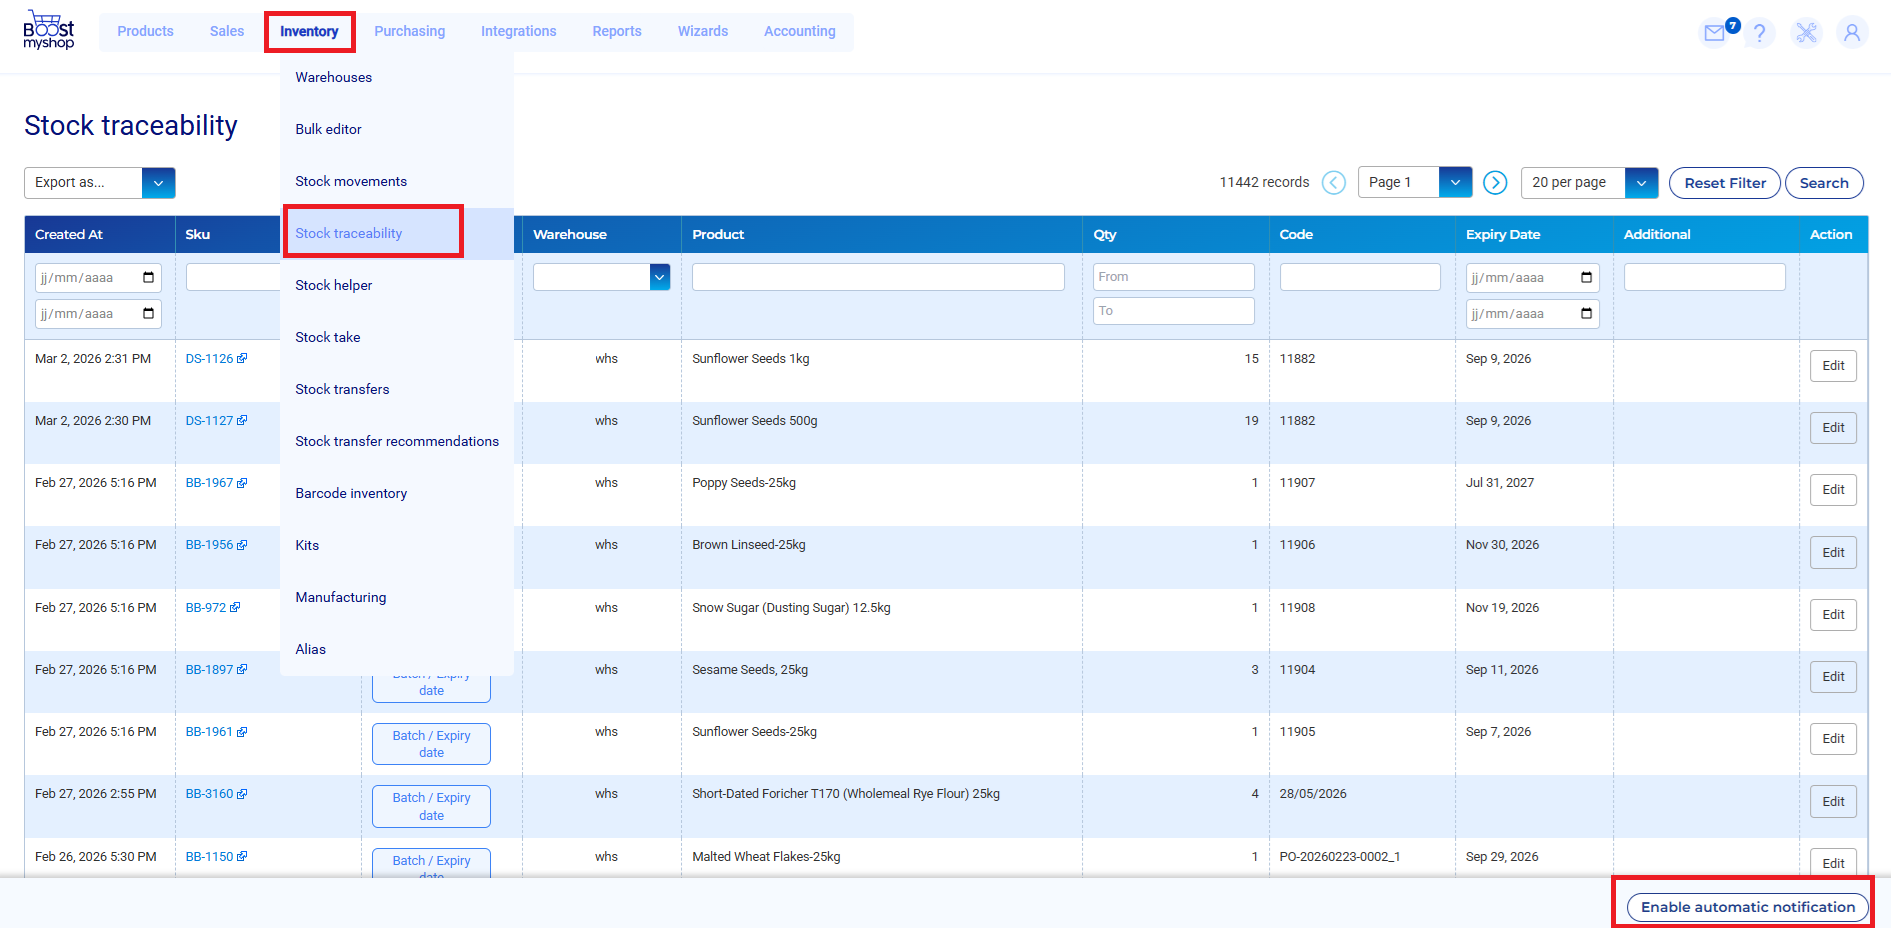Screen dimensions: 1891x928
Task: Choose Stock take menu entry
Action: [328, 337]
